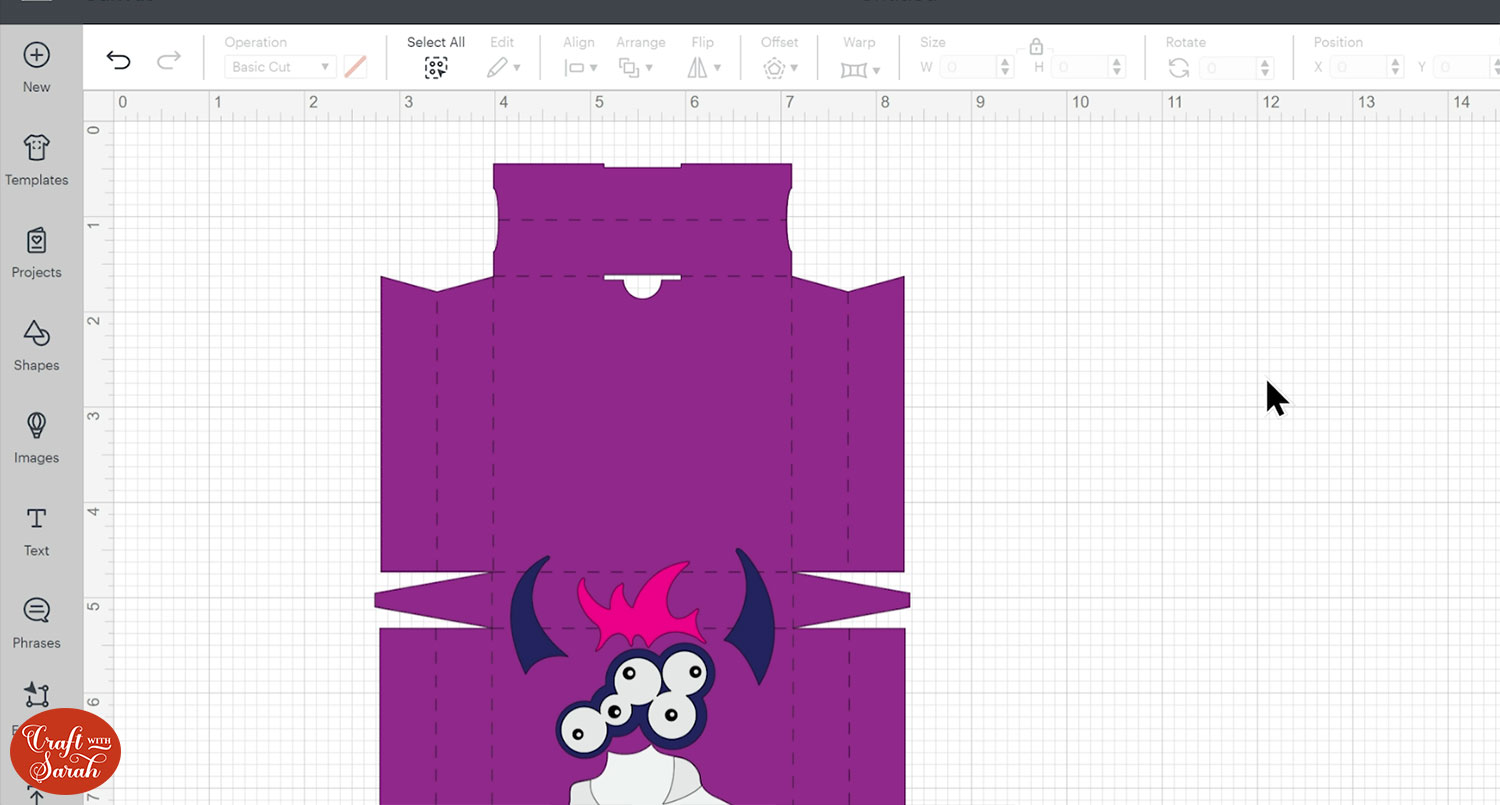Open the Flip options menu
The width and height of the screenshot is (1500, 805).
pos(703,67)
